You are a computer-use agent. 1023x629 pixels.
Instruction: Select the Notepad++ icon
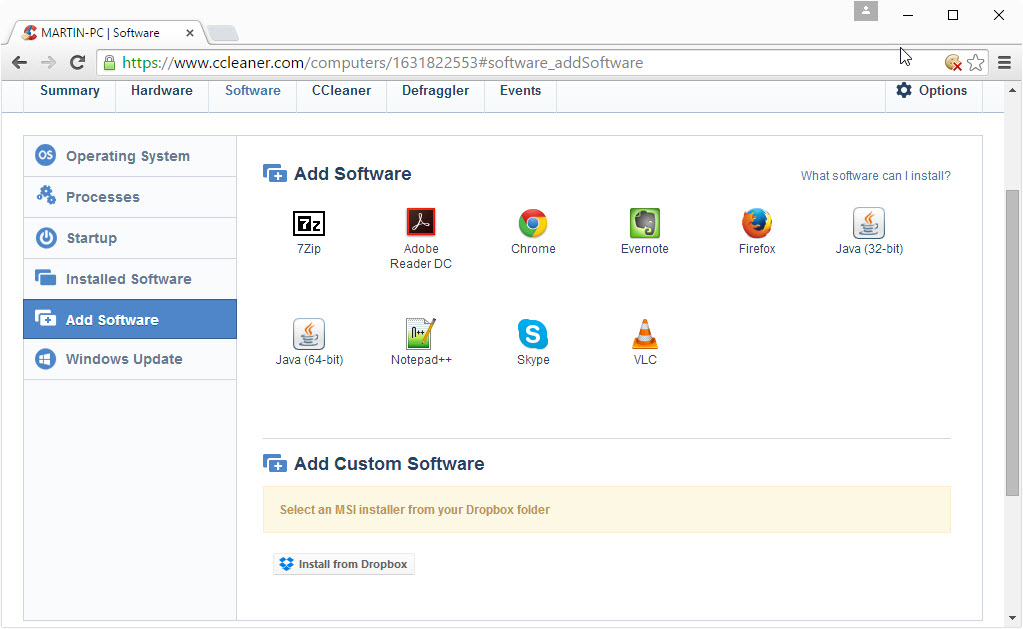[x=421, y=334]
